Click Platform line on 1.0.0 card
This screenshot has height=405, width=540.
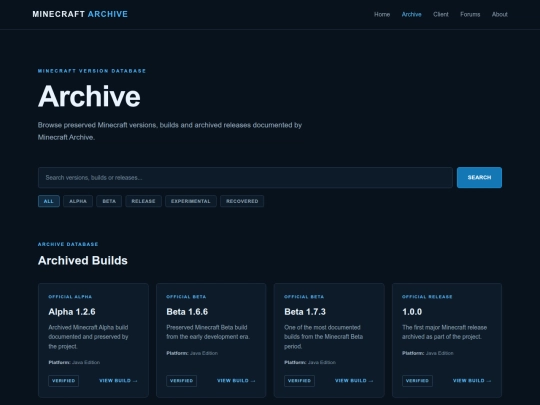428,353
